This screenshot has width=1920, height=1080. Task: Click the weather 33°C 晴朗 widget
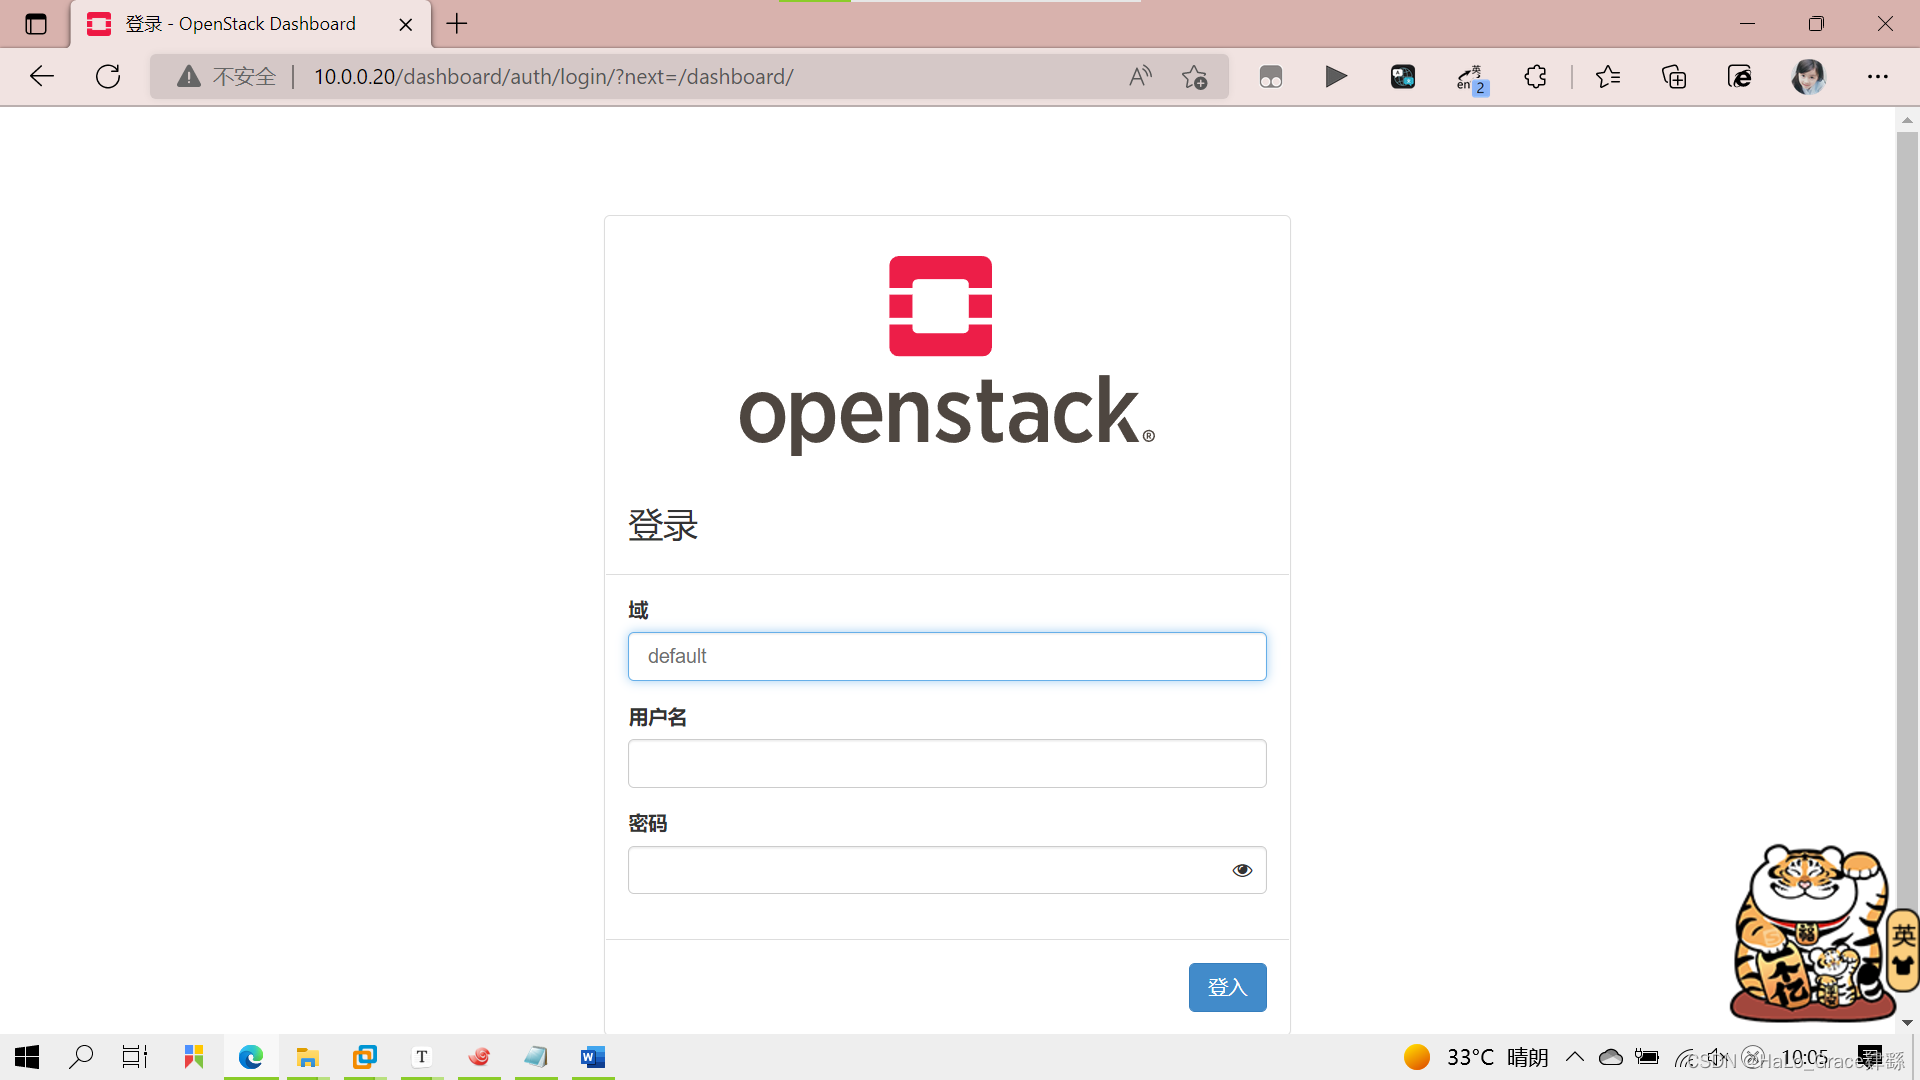pyautogui.click(x=1476, y=1057)
